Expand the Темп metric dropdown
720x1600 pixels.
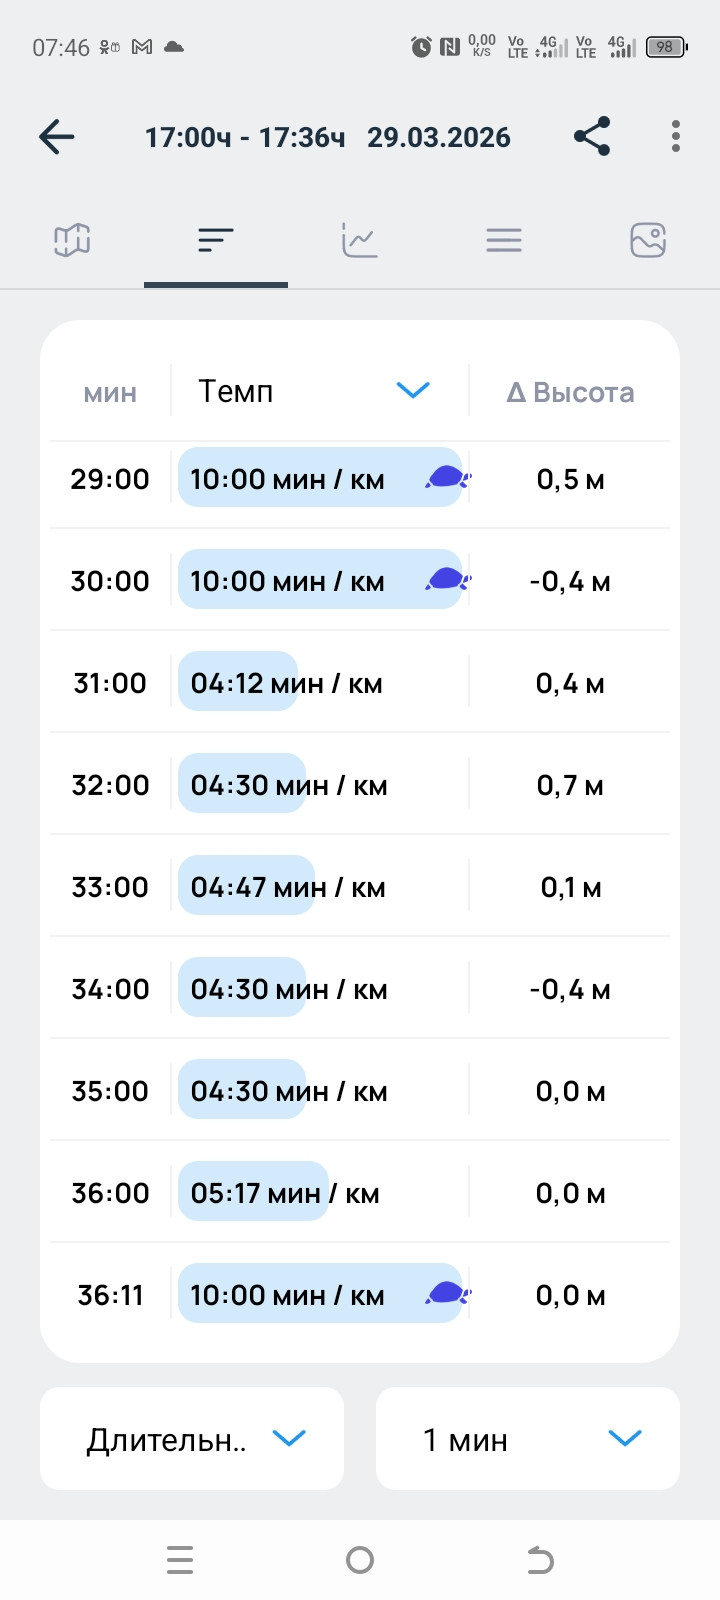click(319, 391)
